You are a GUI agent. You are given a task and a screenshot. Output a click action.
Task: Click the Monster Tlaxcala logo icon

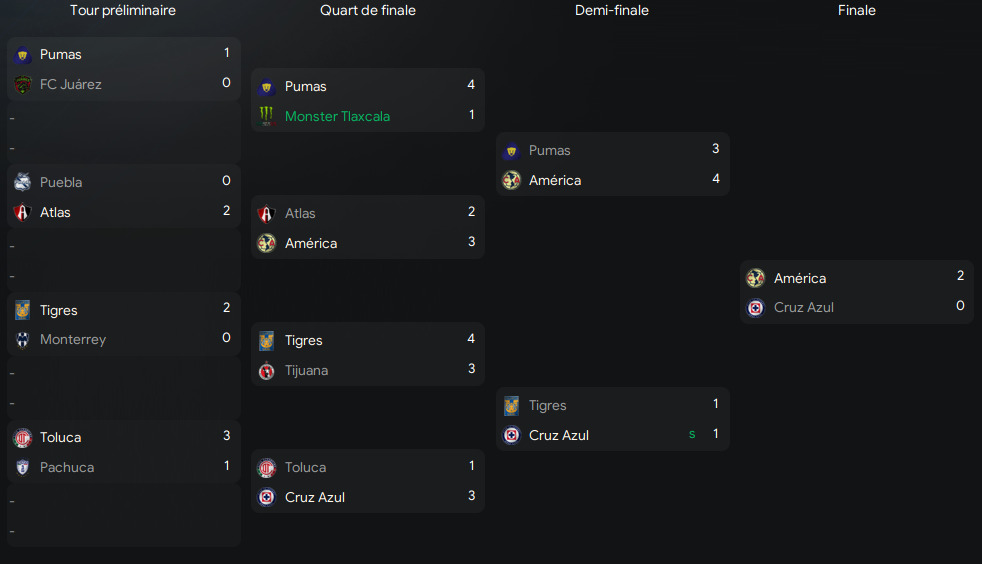(x=266, y=116)
